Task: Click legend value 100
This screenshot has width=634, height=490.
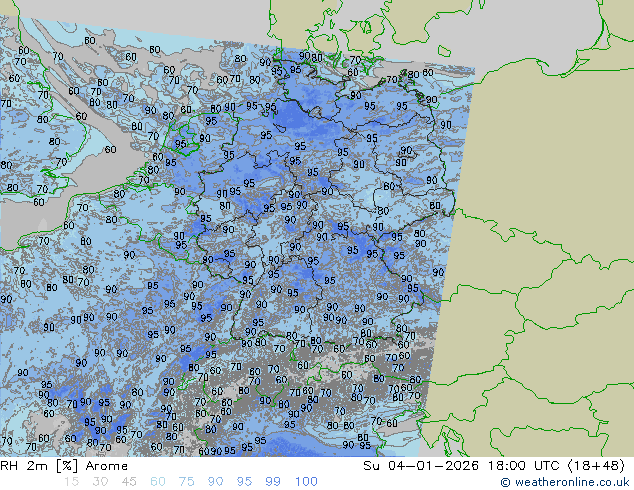Action: [x=306, y=482]
